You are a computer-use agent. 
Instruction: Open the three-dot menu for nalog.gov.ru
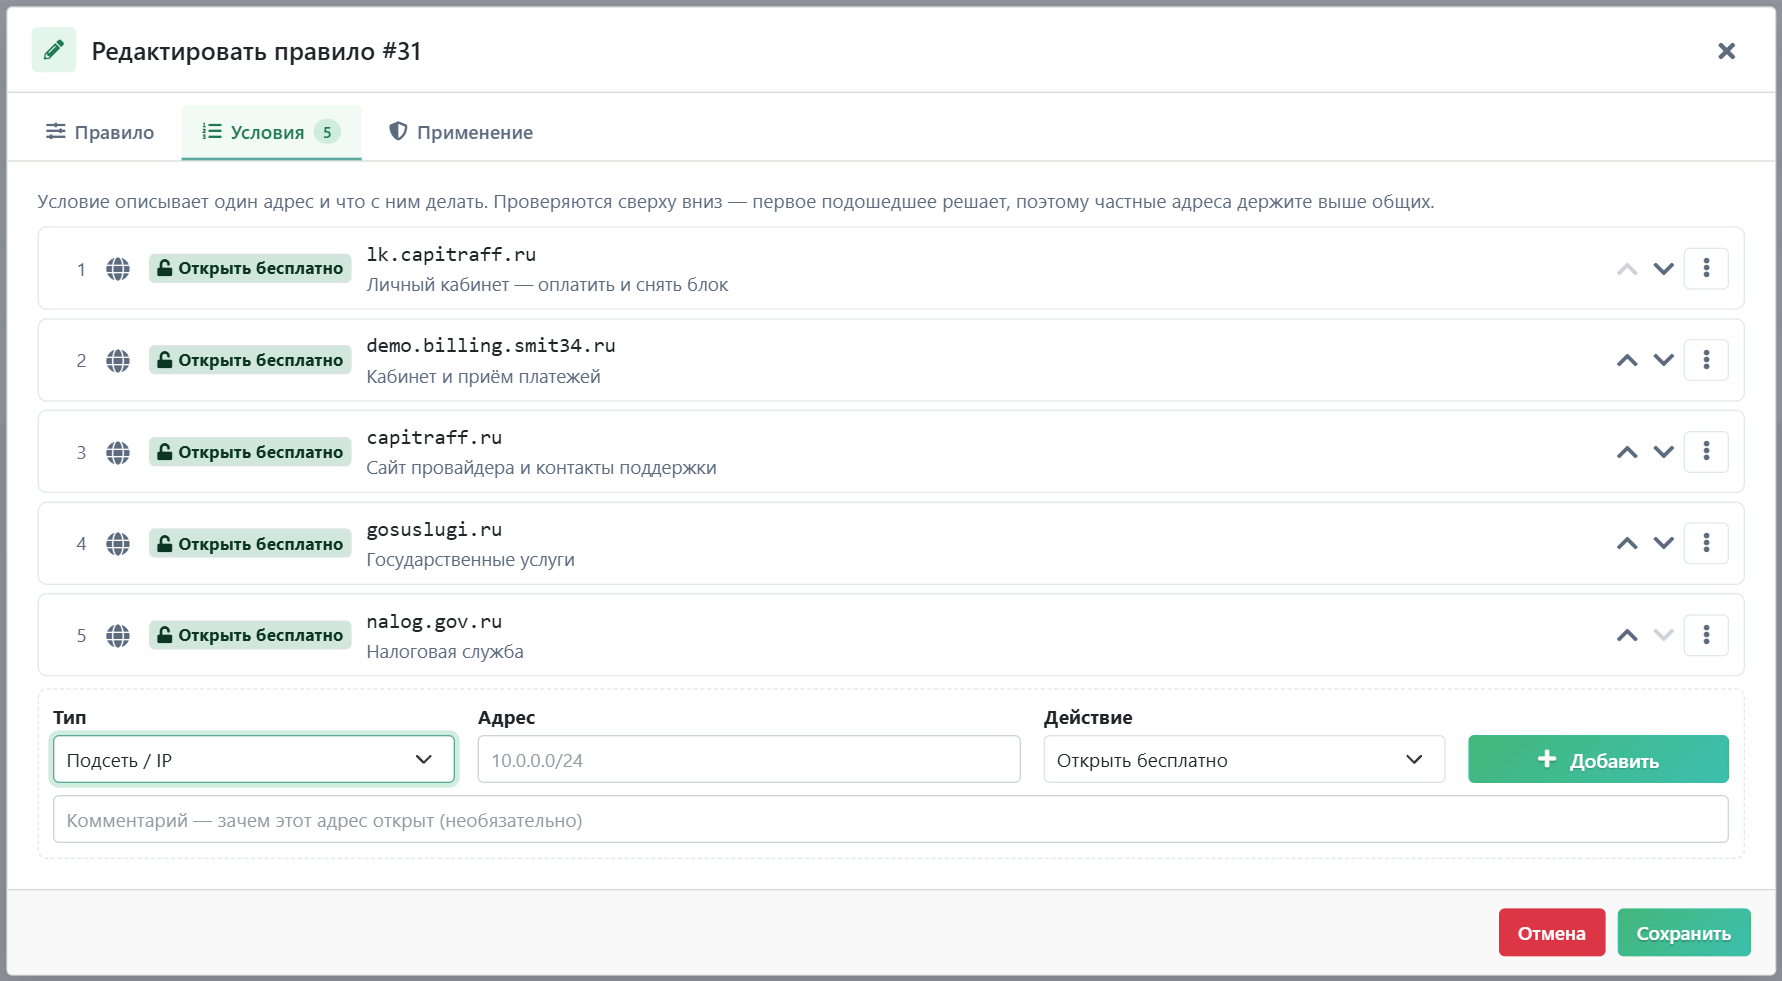1706,635
